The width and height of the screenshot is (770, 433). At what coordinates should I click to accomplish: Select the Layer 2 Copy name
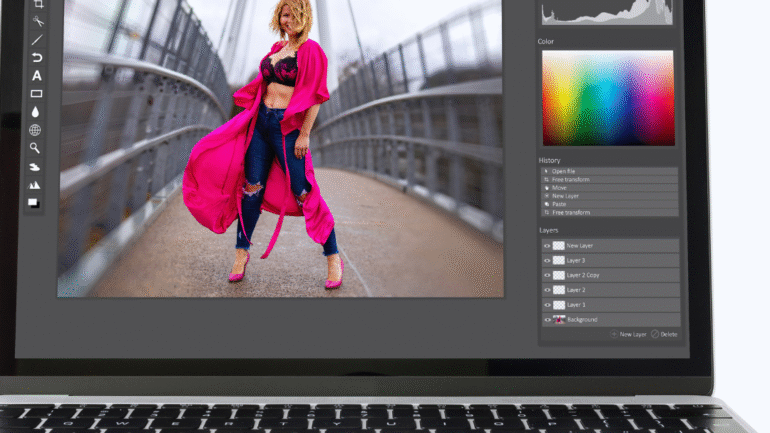pyautogui.click(x=583, y=275)
